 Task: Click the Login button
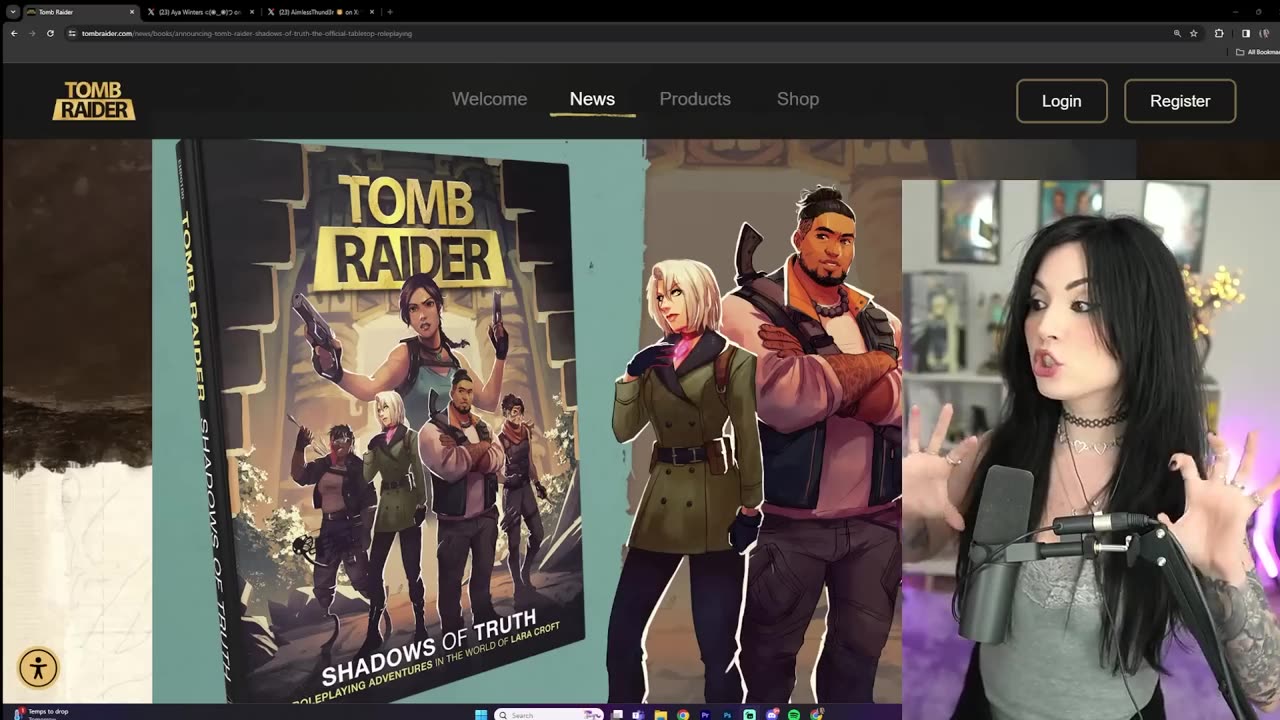(x=1061, y=101)
